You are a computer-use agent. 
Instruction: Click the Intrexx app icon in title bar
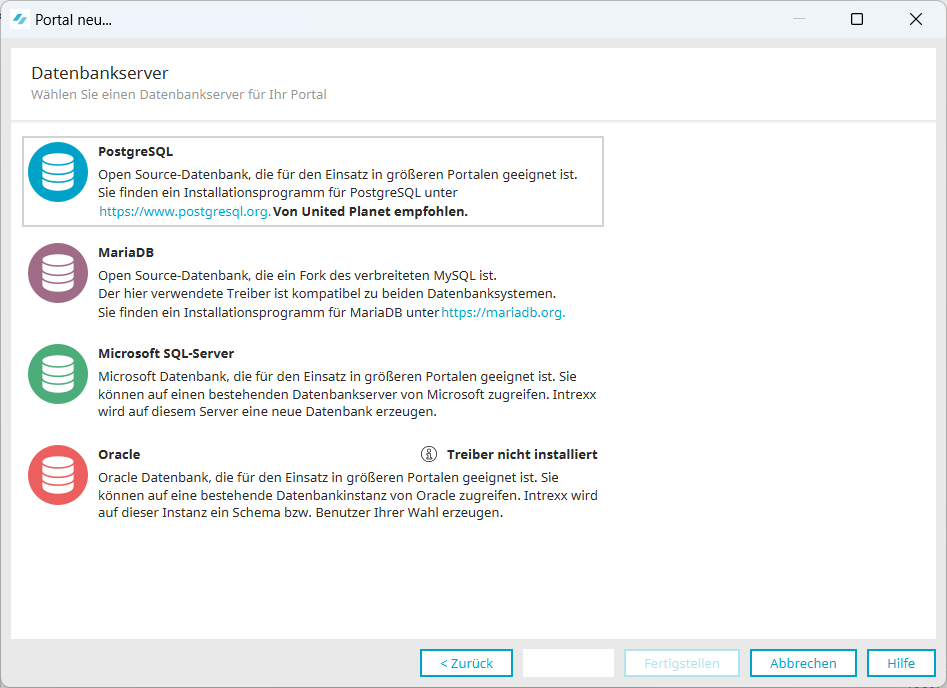(x=19, y=19)
